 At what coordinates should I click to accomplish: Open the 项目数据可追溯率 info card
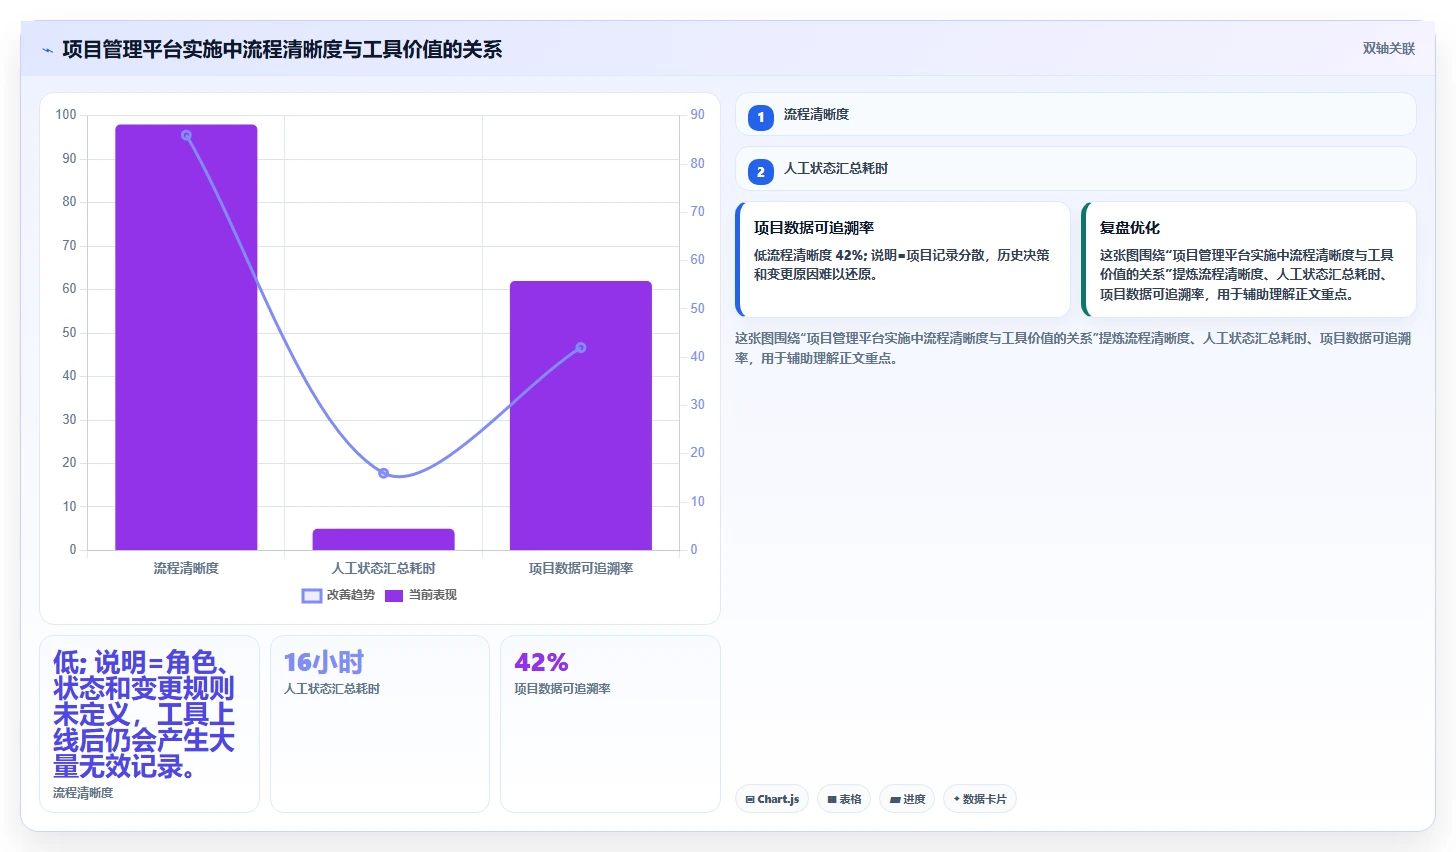903,260
